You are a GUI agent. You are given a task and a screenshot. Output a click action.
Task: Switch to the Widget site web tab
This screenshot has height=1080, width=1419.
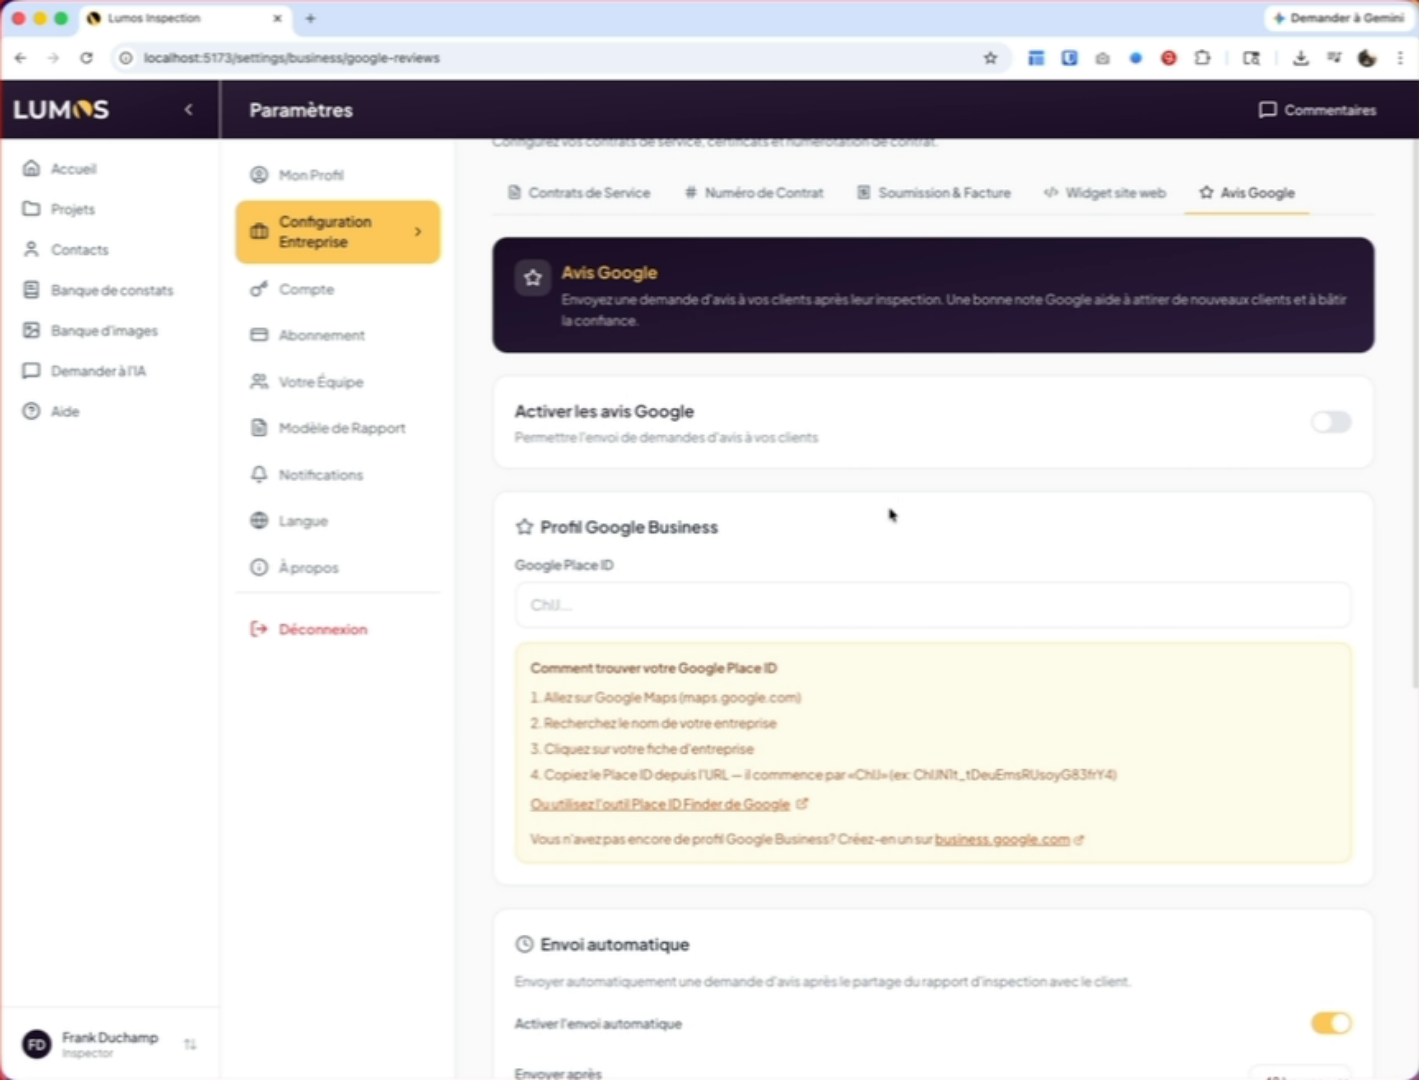pos(1105,193)
